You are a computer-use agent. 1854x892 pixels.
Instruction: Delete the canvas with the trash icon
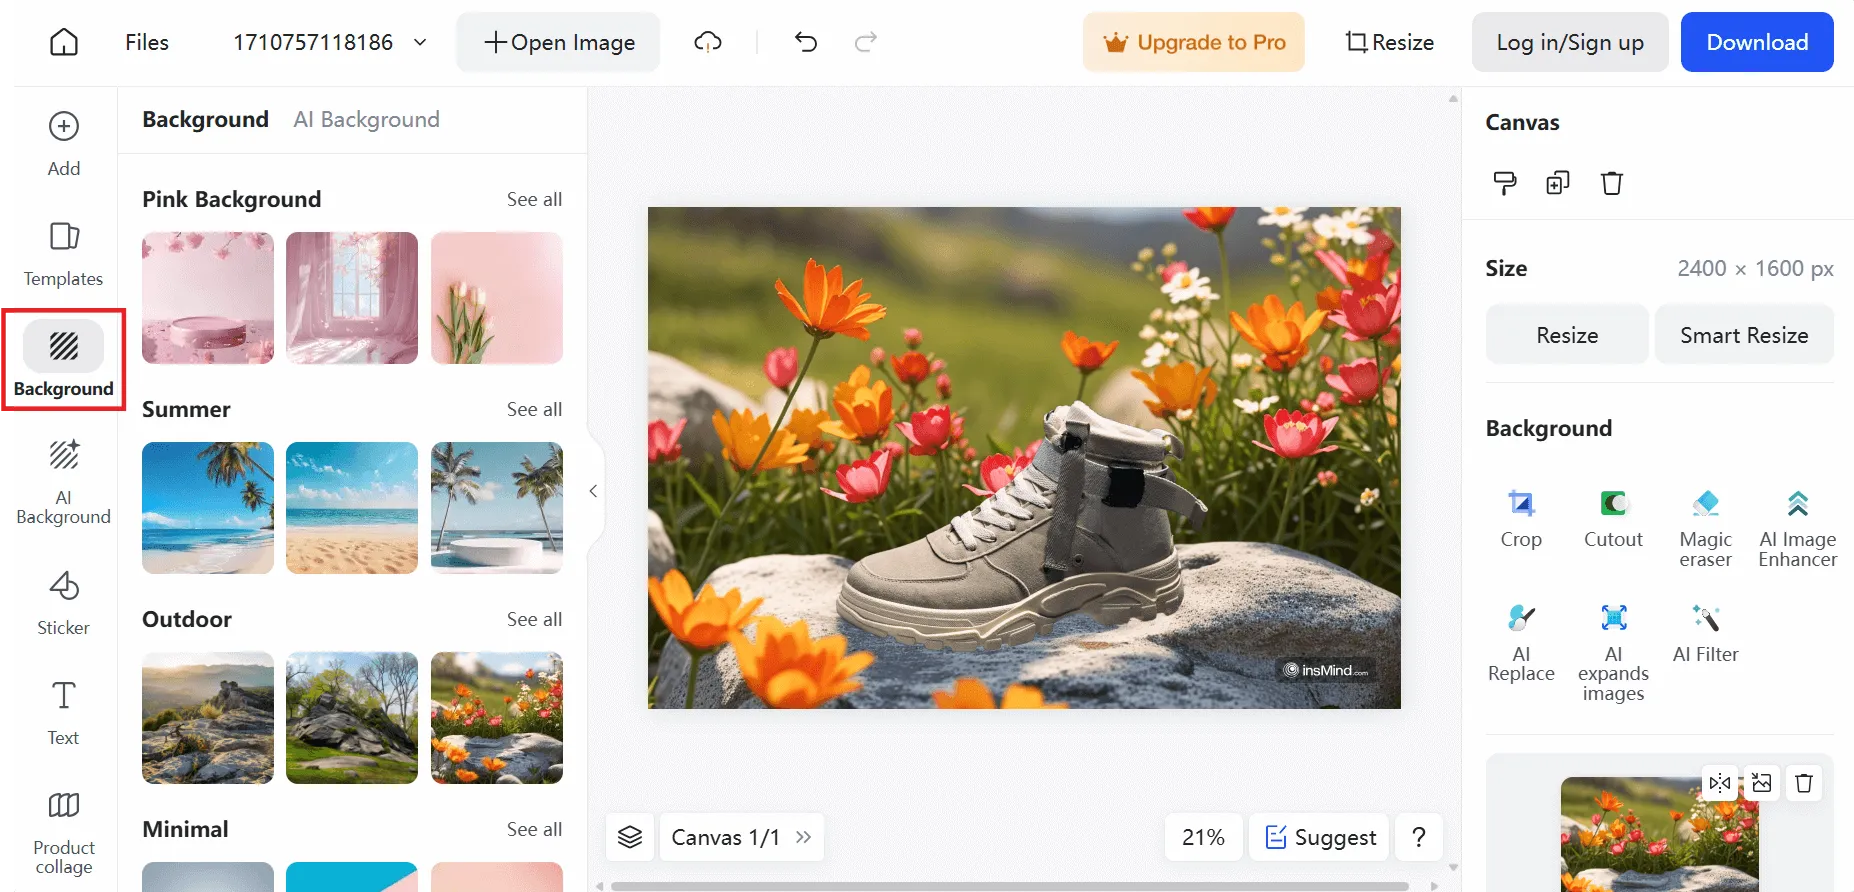tap(1612, 183)
